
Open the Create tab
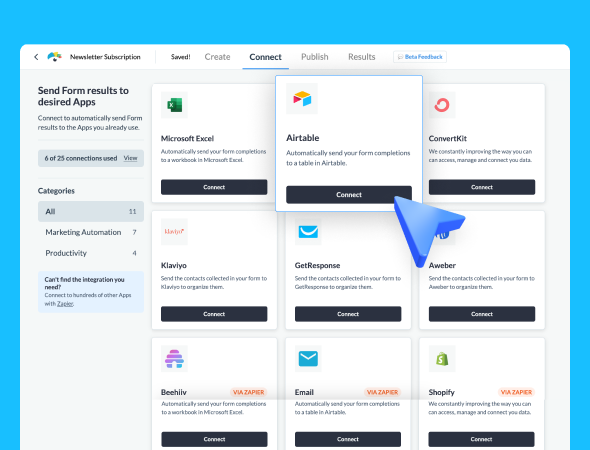coord(217,57)
